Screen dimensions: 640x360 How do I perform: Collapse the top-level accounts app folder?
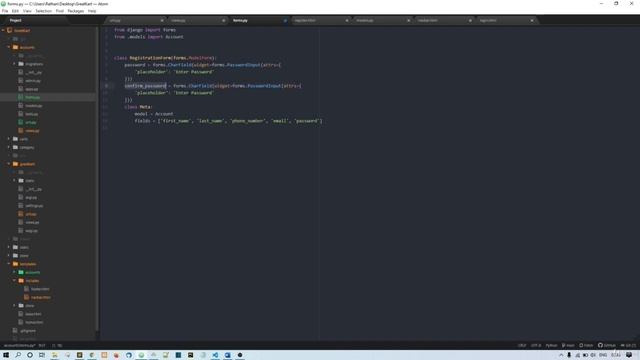pos(9,47)
